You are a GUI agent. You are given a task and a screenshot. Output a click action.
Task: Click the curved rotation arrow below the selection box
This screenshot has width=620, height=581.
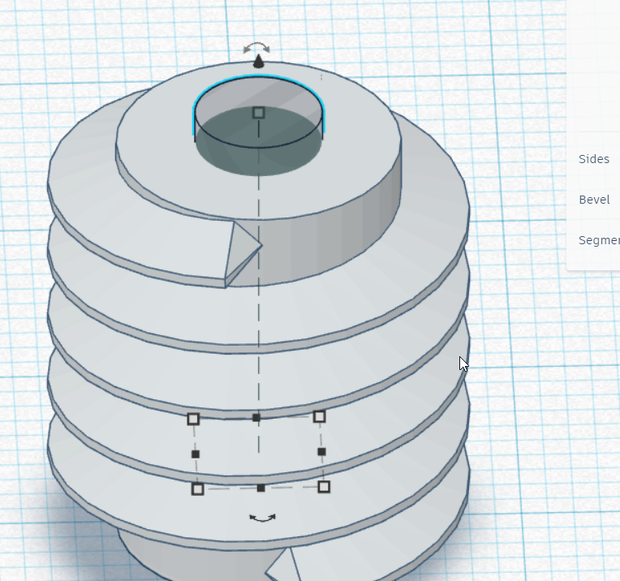[263, 518]
